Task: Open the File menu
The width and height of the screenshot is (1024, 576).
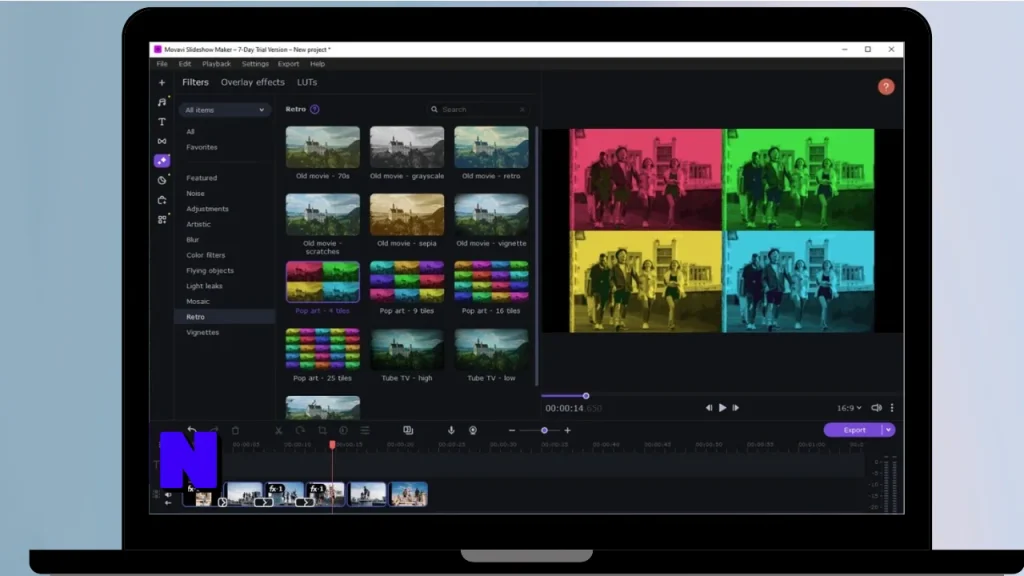Action: (162, 64)
